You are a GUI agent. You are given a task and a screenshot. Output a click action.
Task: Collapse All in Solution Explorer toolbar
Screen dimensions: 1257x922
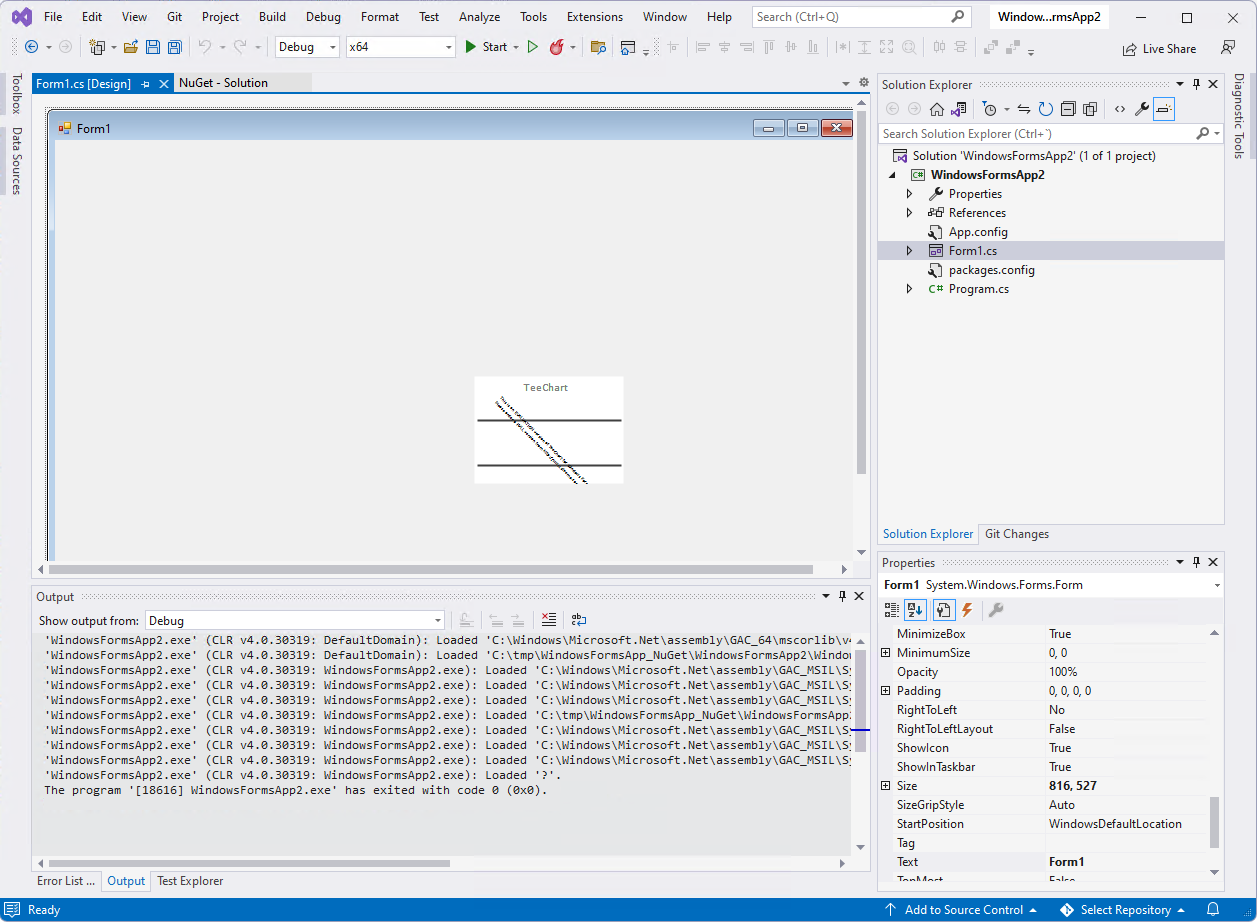click(1068, 109)
